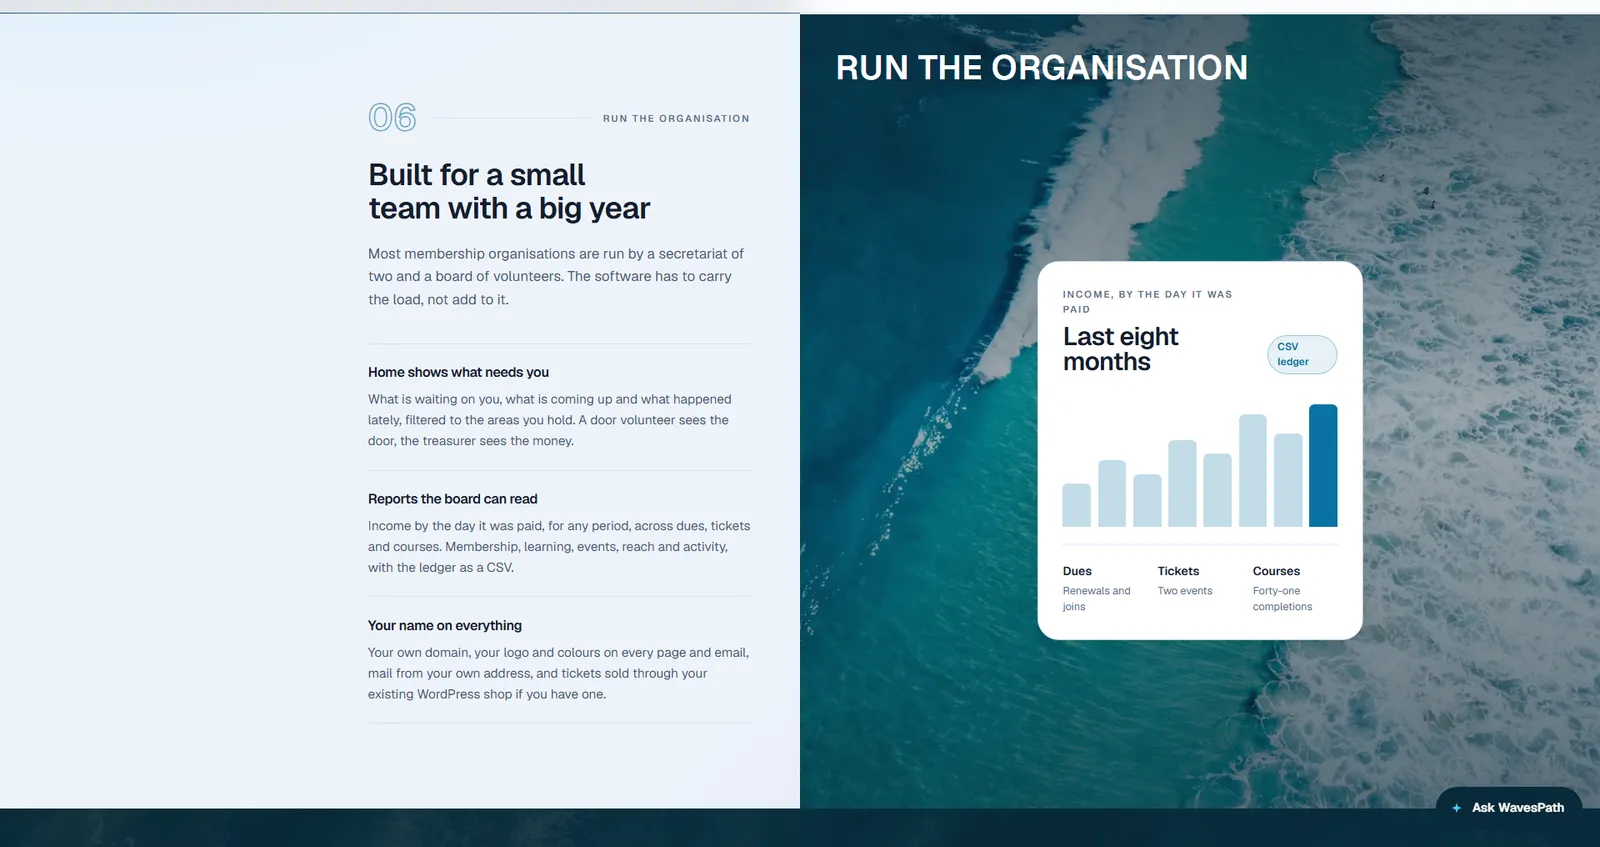Click the "Two events" caption
The image size is (1600, 847).
click(x=1185, y=591)
